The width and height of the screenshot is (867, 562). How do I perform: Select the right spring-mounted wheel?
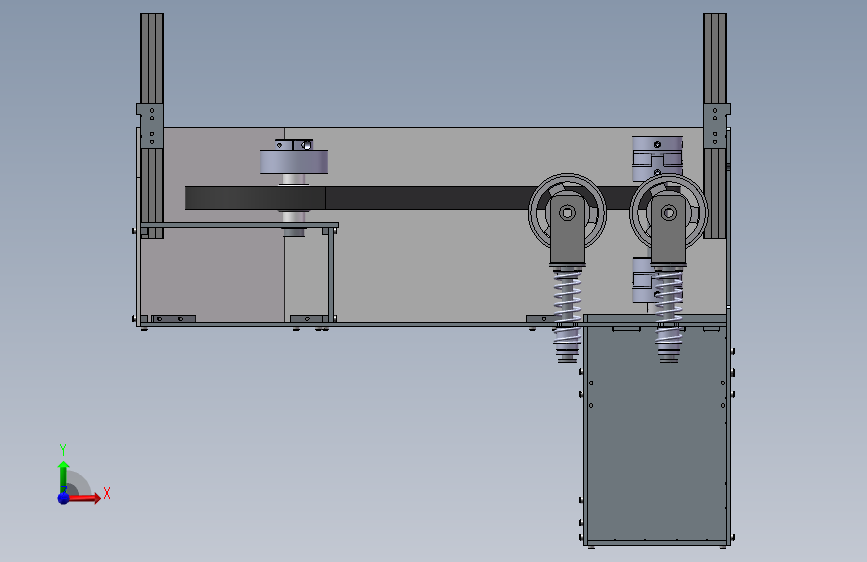coord(668,212)
